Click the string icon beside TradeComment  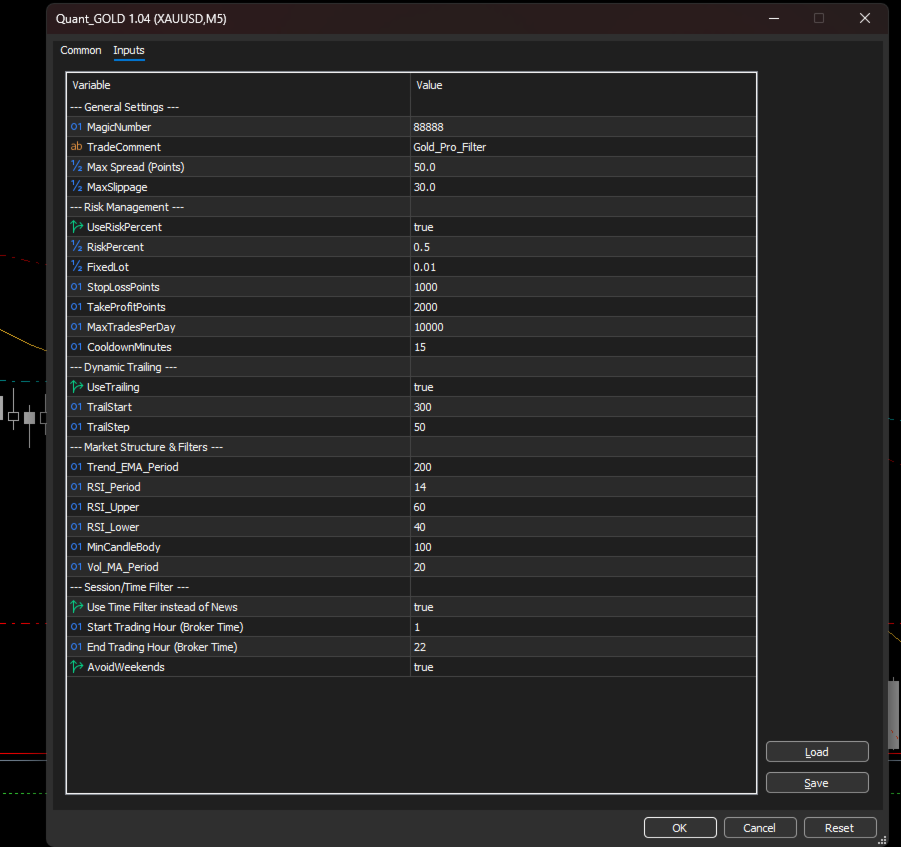(76, 147)
